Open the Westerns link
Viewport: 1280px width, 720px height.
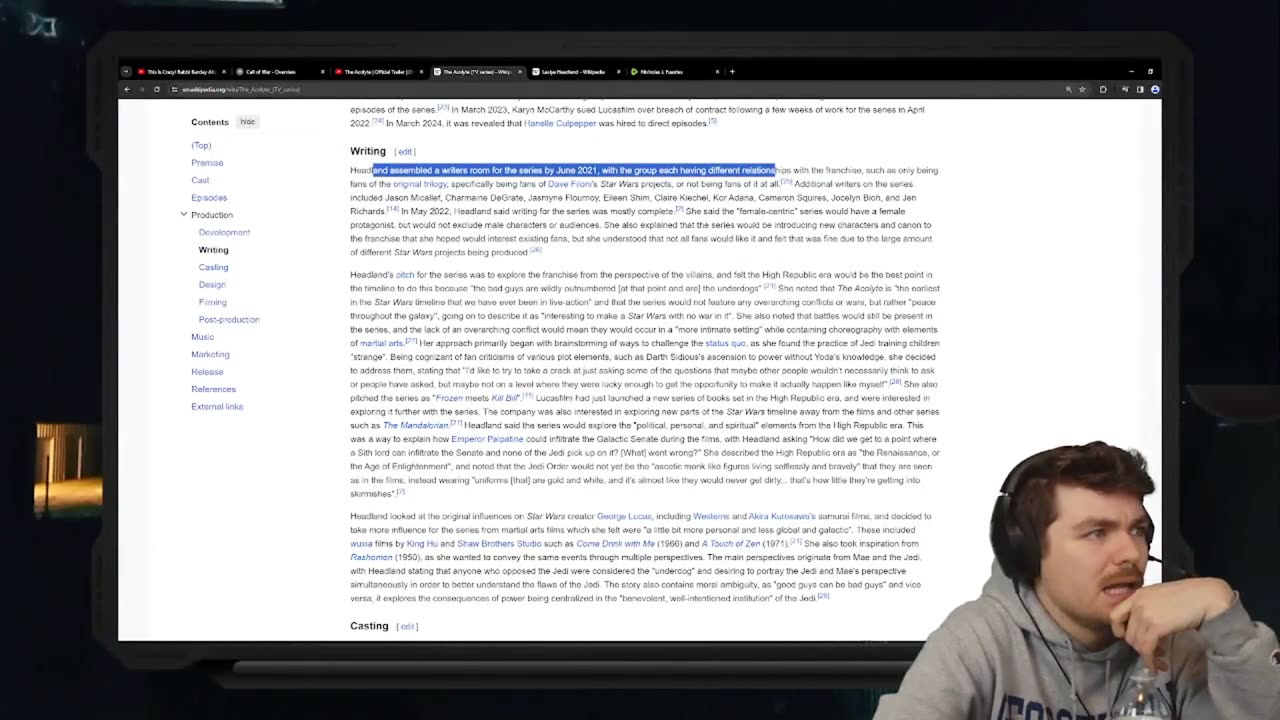click(x=711, y=516)
